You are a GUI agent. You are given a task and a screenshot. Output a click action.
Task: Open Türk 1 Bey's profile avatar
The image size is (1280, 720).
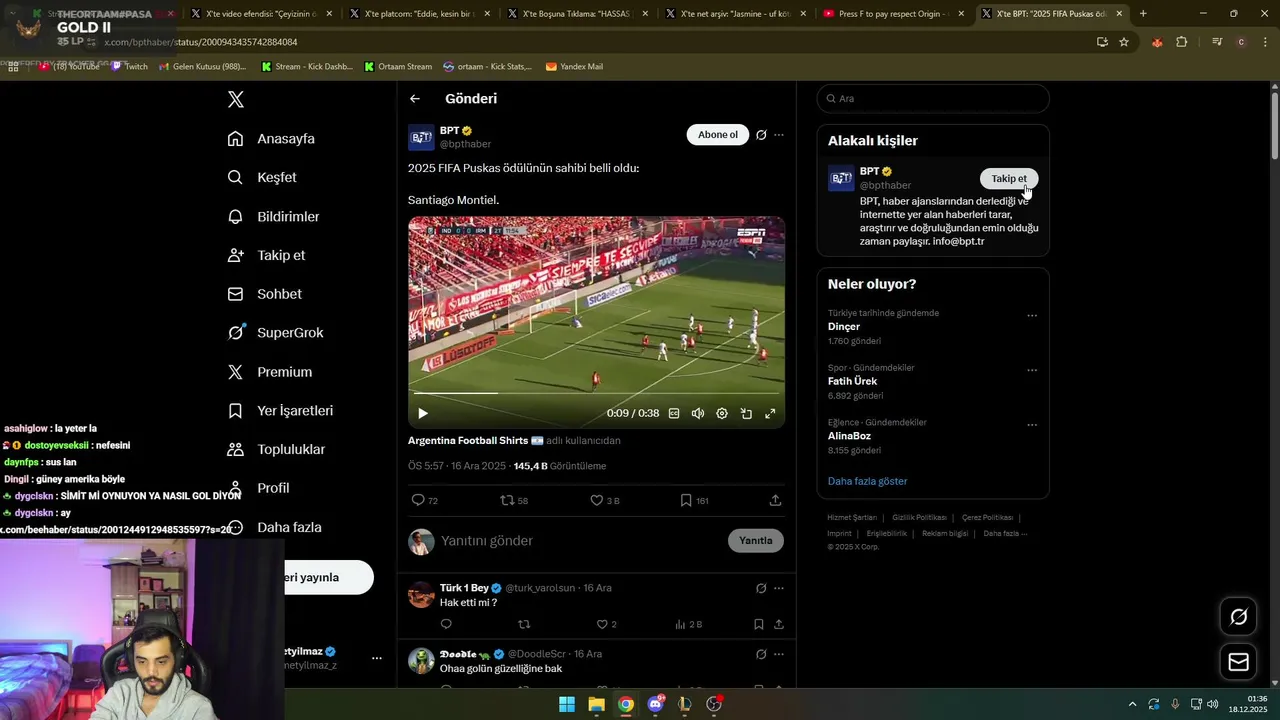(421, 594)
